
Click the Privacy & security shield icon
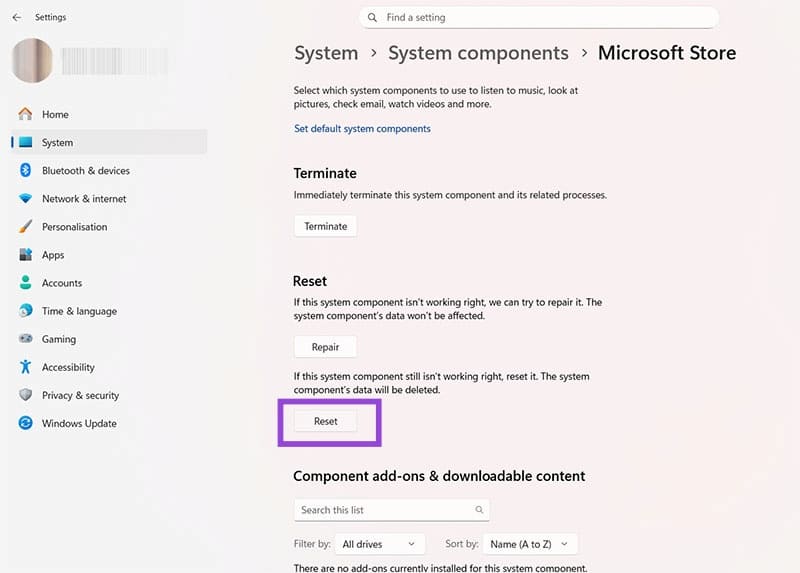click(26, 394)
